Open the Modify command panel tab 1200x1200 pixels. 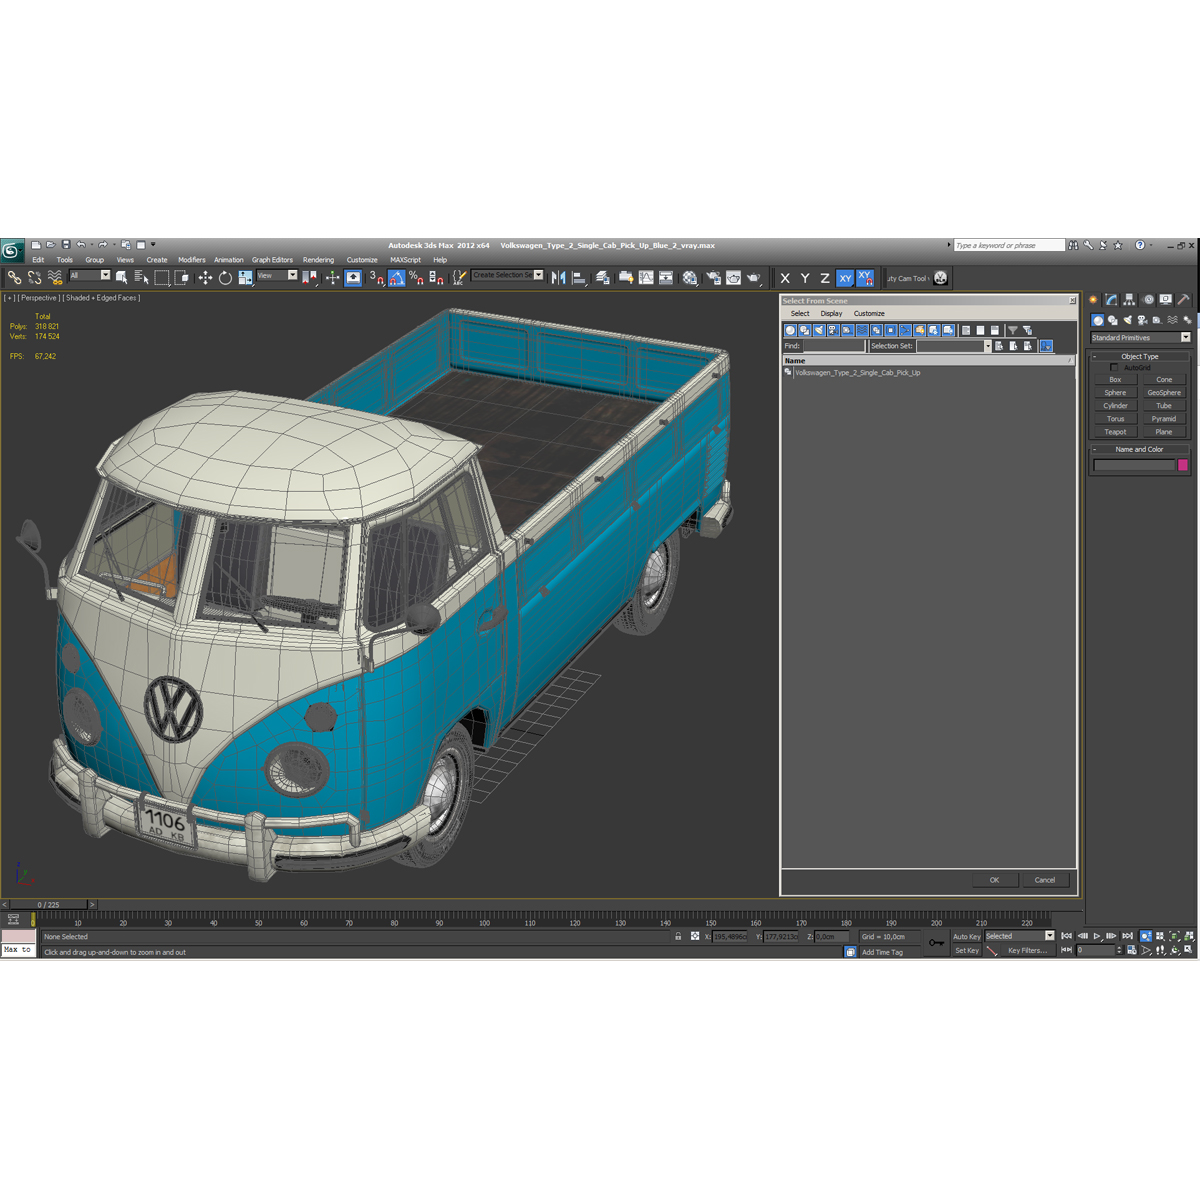tap(1111, 299)
